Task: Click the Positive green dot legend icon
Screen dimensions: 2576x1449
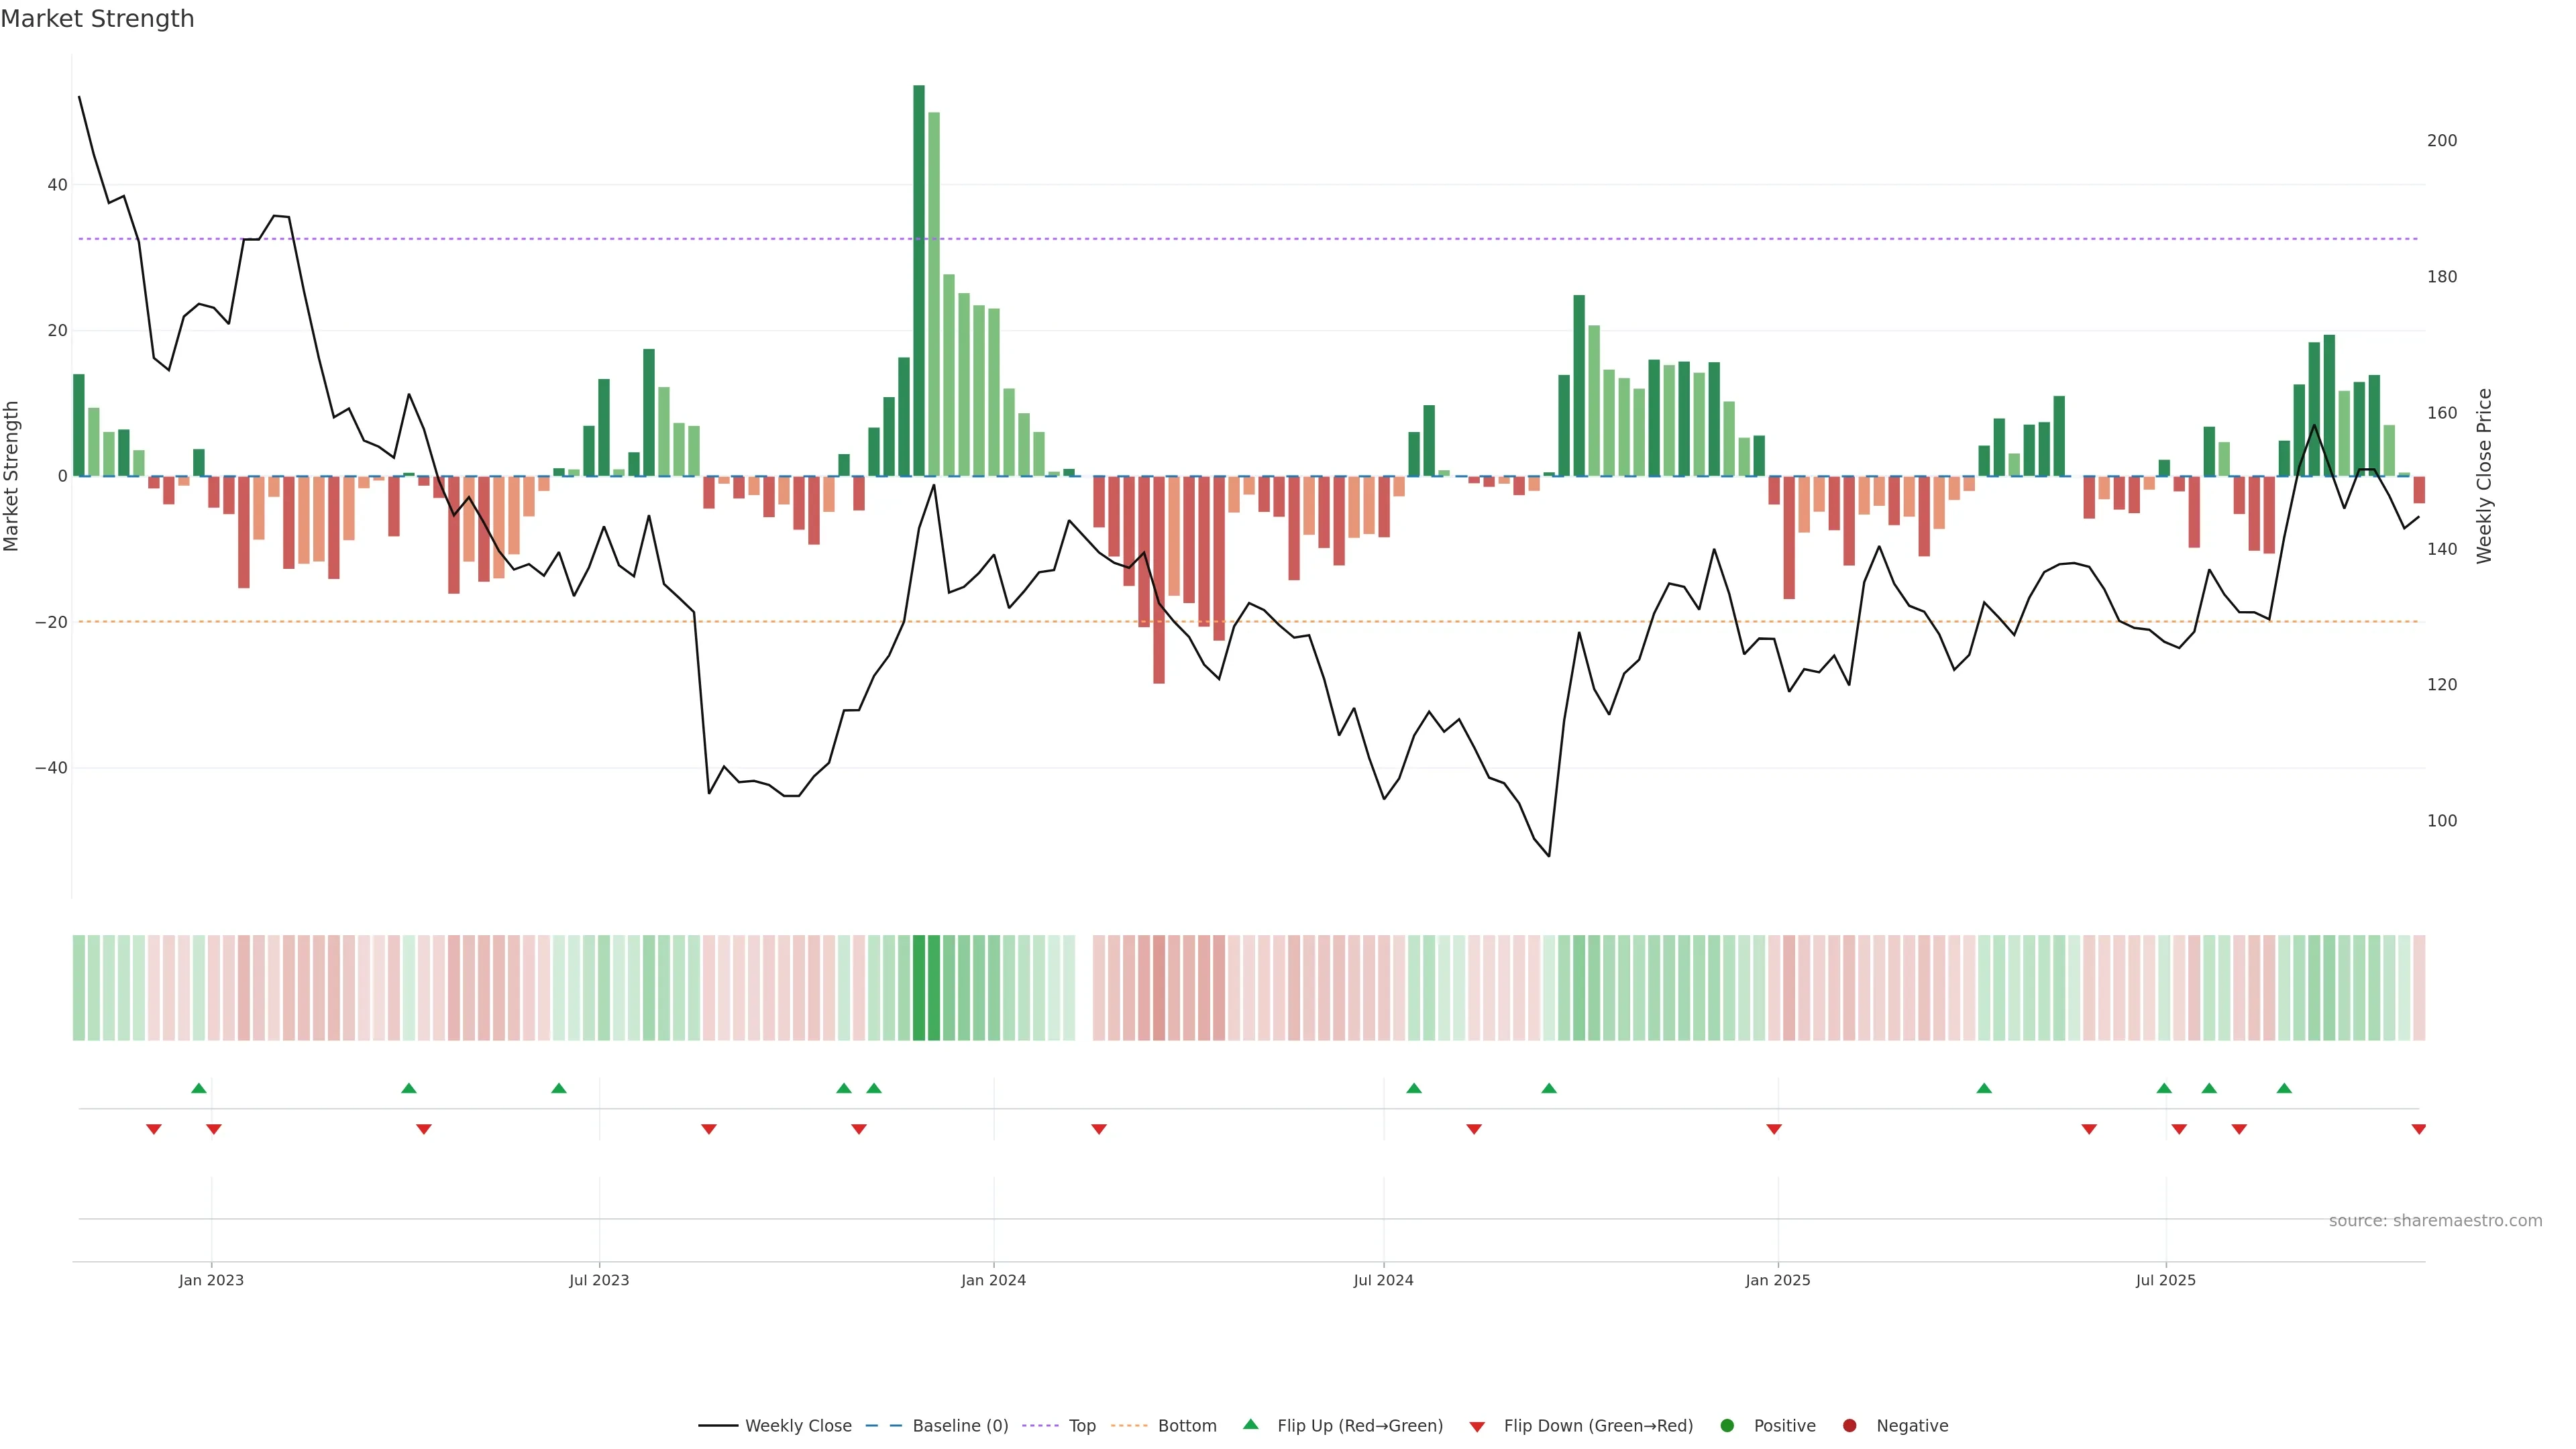Action: pos(1727,1426)
